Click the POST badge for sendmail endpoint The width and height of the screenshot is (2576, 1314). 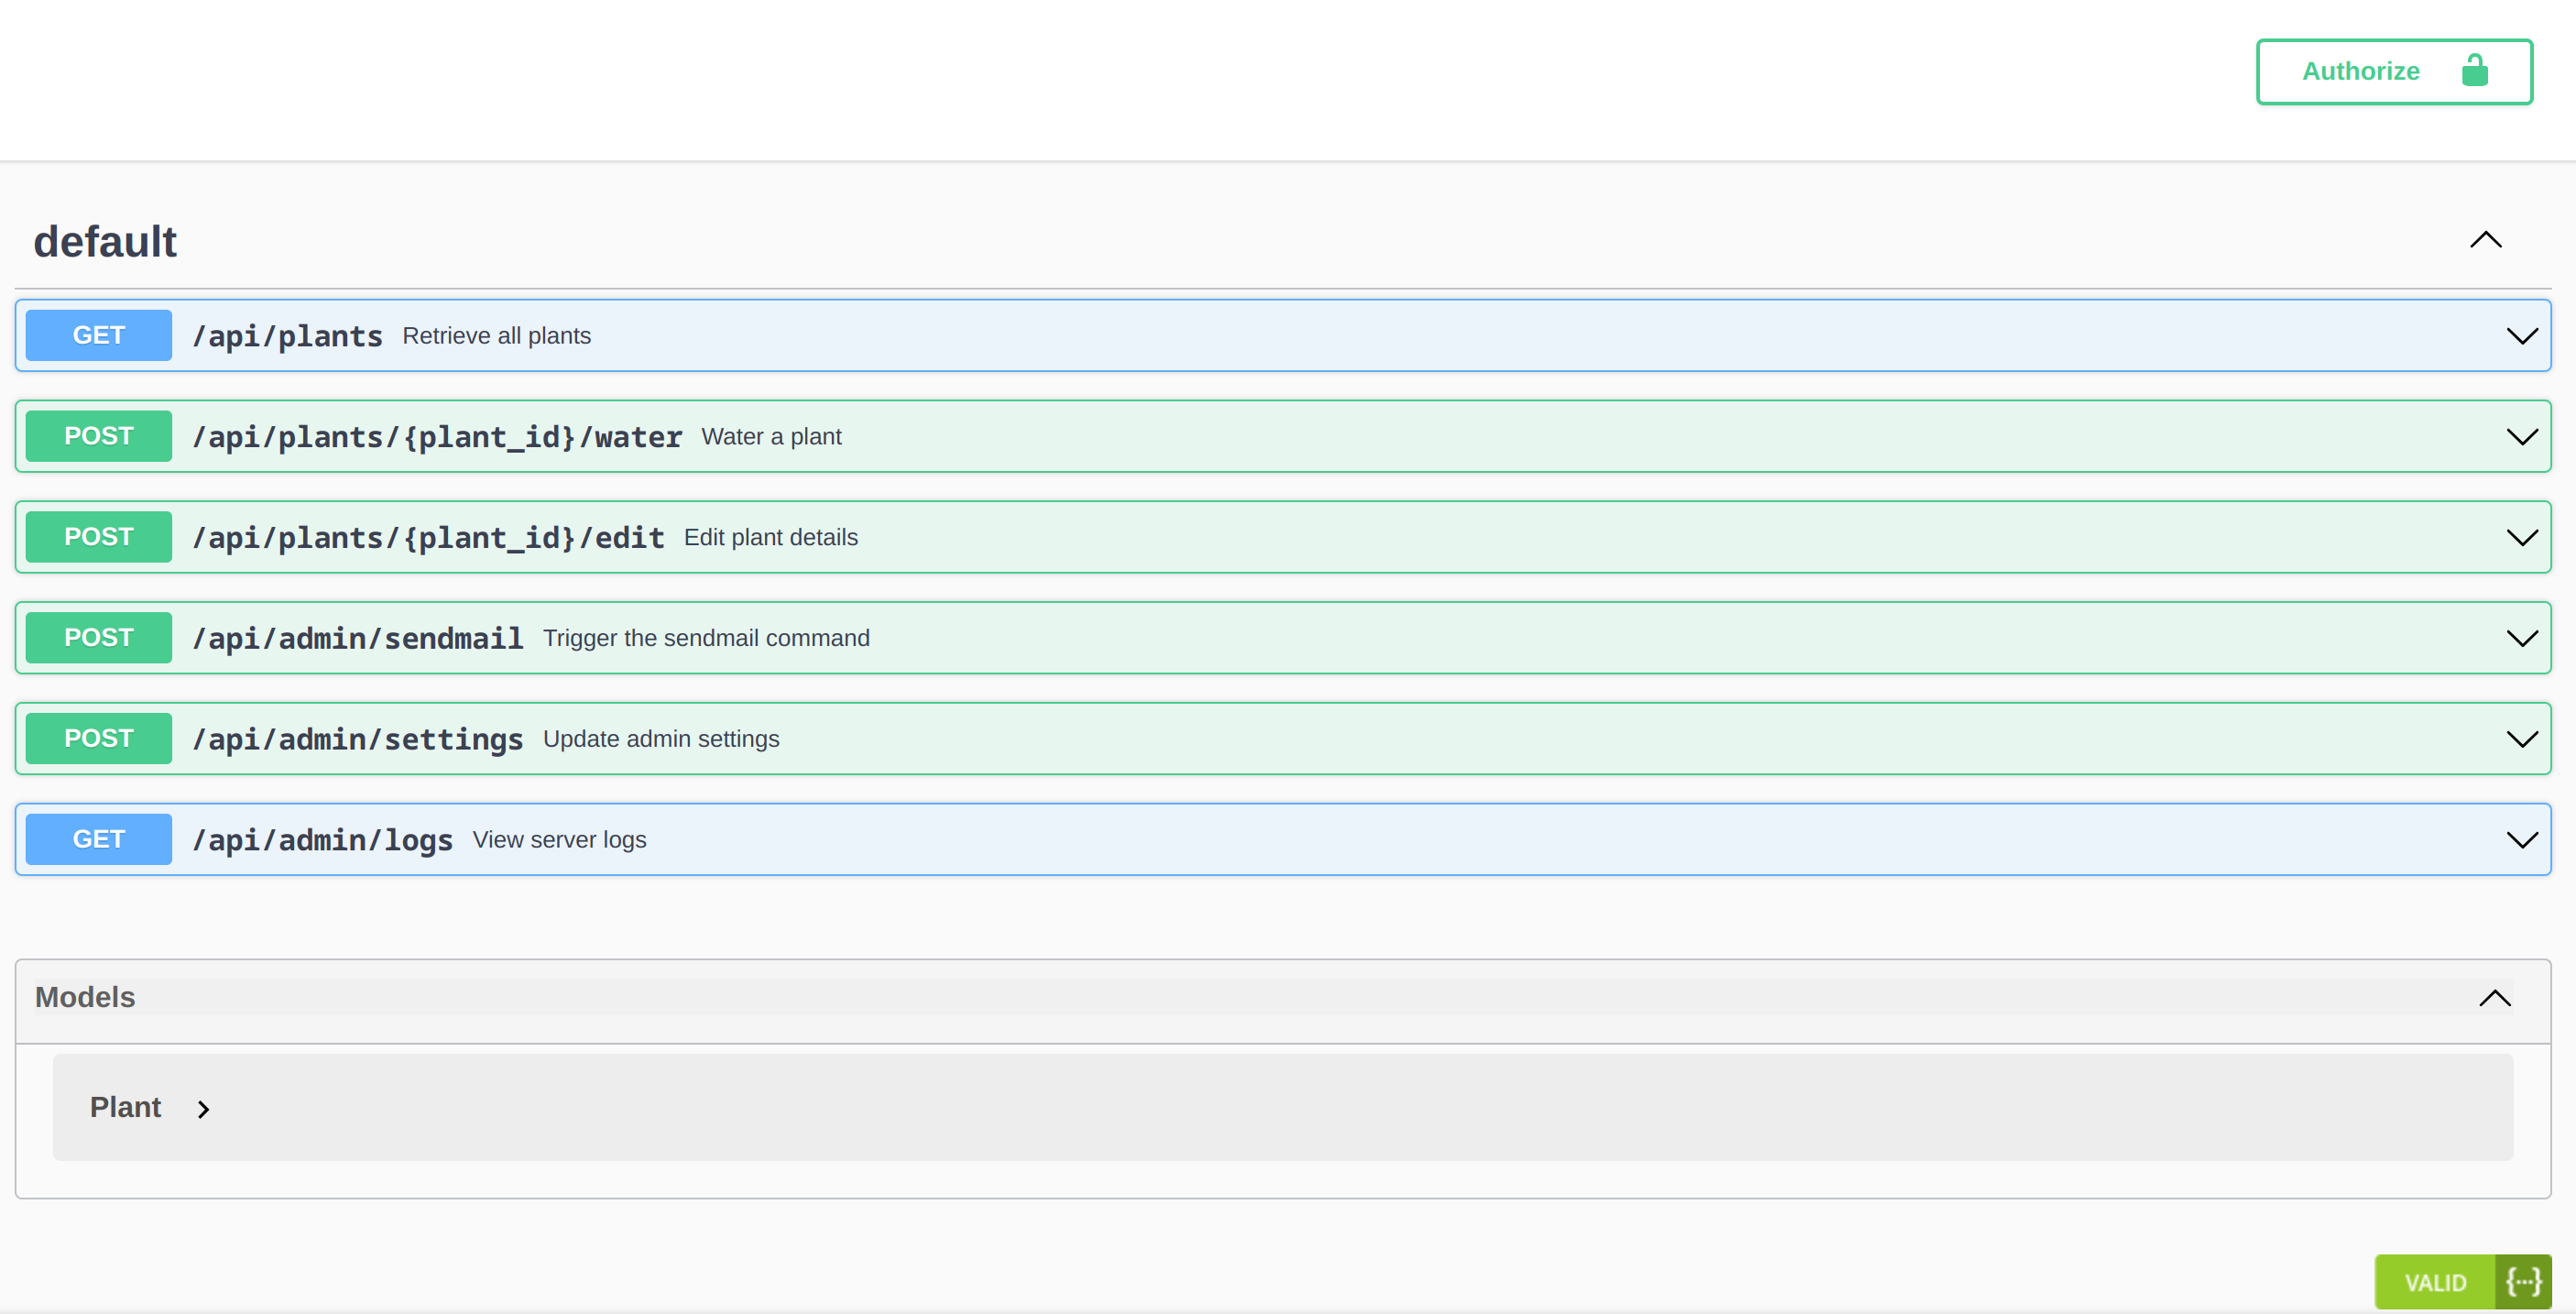coord(98,638)
